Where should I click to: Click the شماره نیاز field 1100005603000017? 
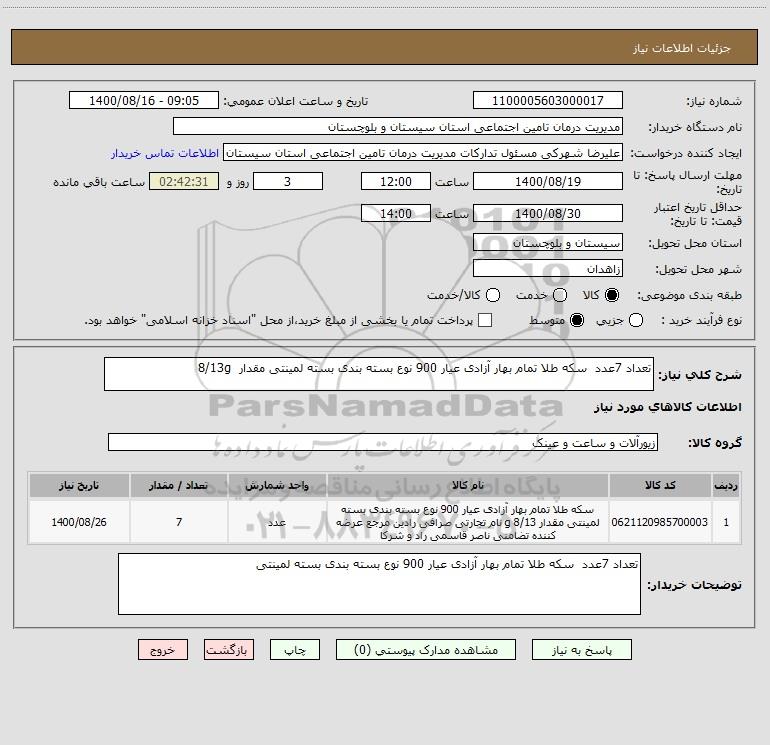(548, 101)
